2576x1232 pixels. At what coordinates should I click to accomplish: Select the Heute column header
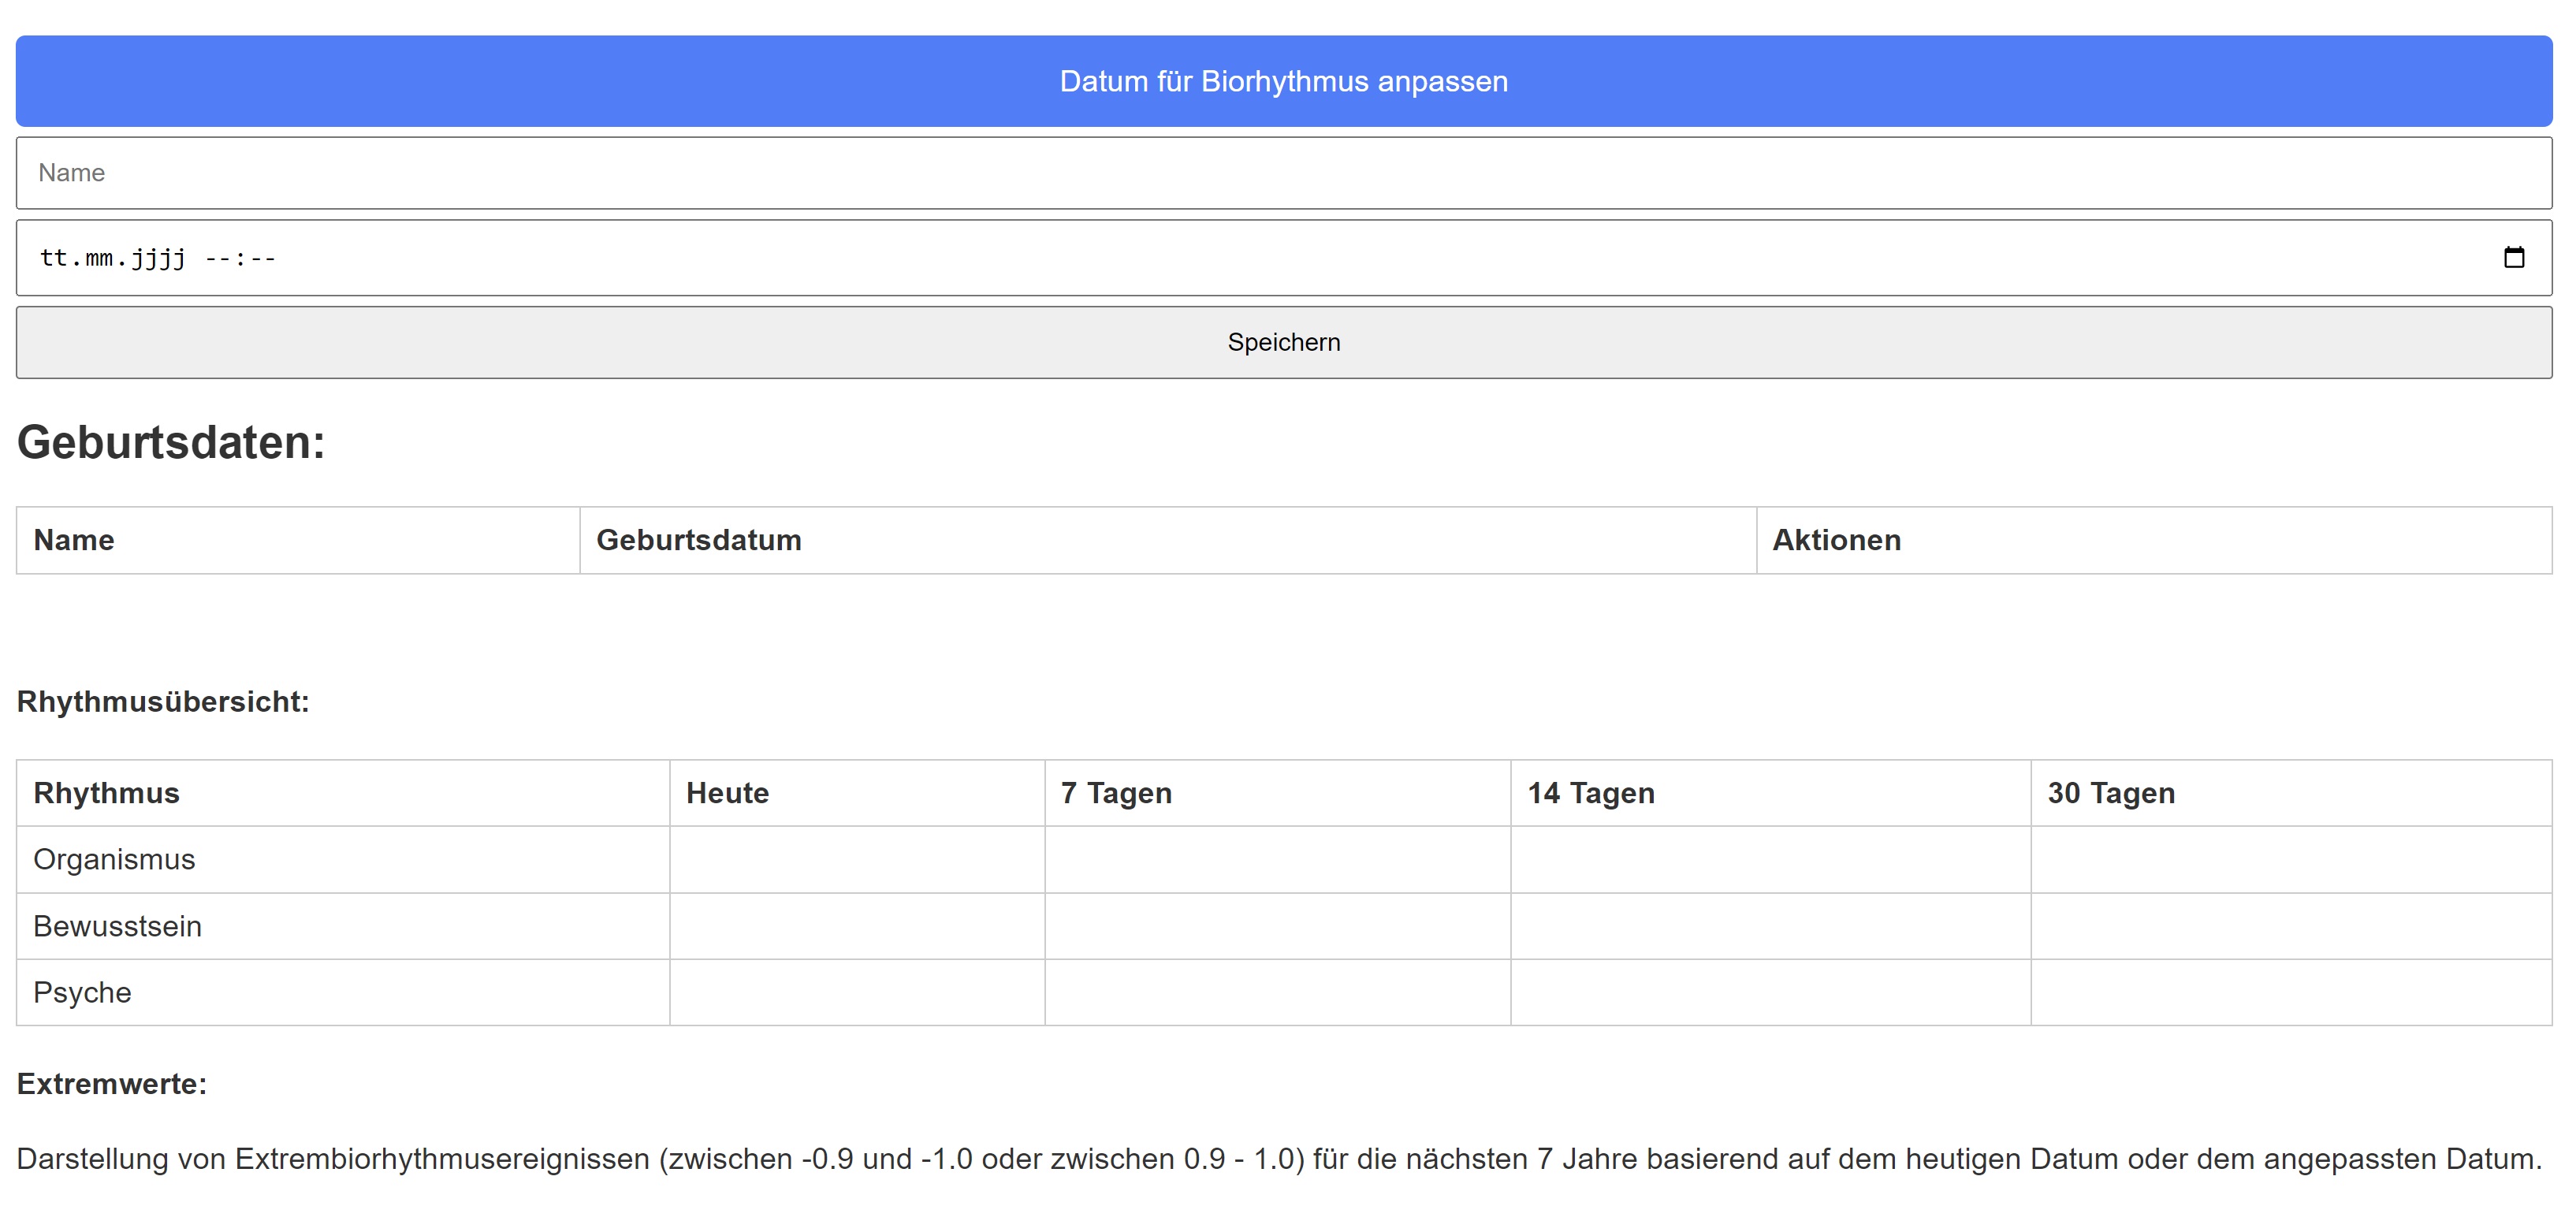click(727, 793)
